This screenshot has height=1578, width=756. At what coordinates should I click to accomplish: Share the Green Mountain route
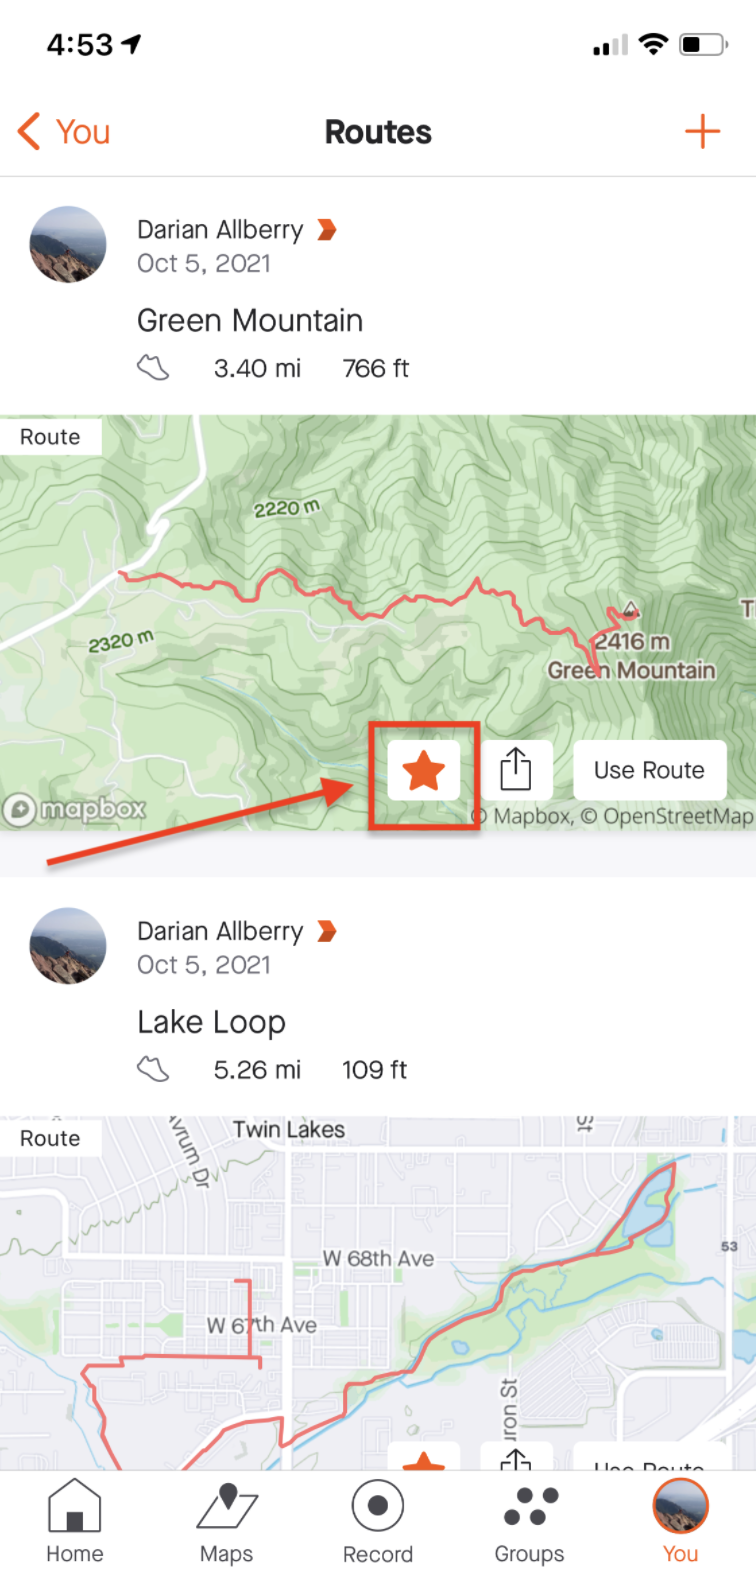(515, 771)
